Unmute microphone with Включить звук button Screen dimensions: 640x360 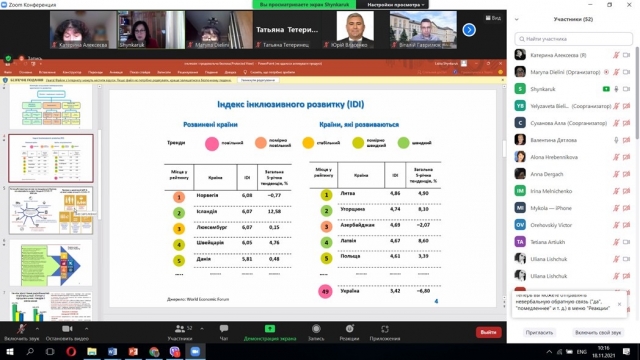pos(22,332)
